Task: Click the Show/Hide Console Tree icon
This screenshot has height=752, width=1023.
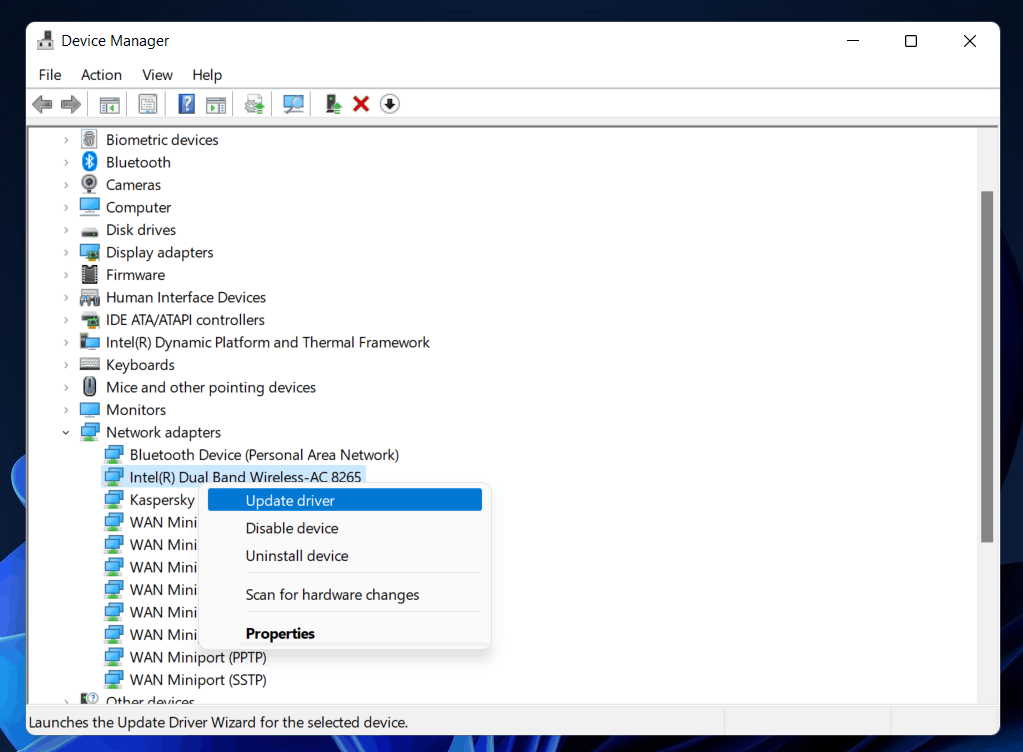Action: (109, 104)
